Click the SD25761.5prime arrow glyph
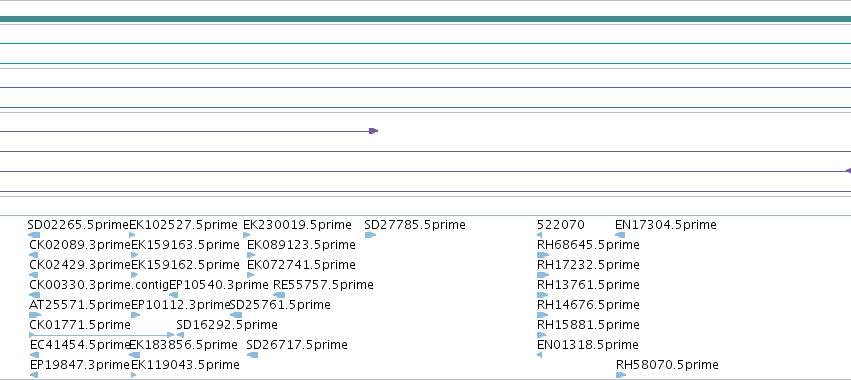The height and width of the screenshot is (380, 851). pyautogui.click(x=236, y=315)
